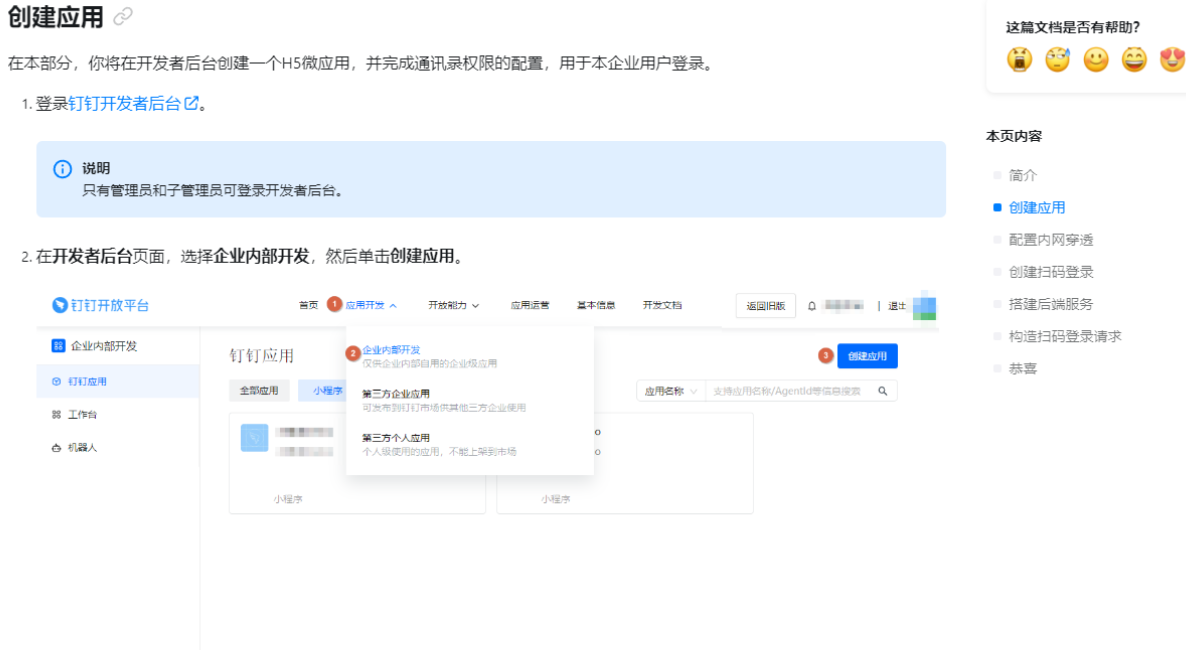Pick the gently smiling emoji rating

click(x=1096, y=59)
